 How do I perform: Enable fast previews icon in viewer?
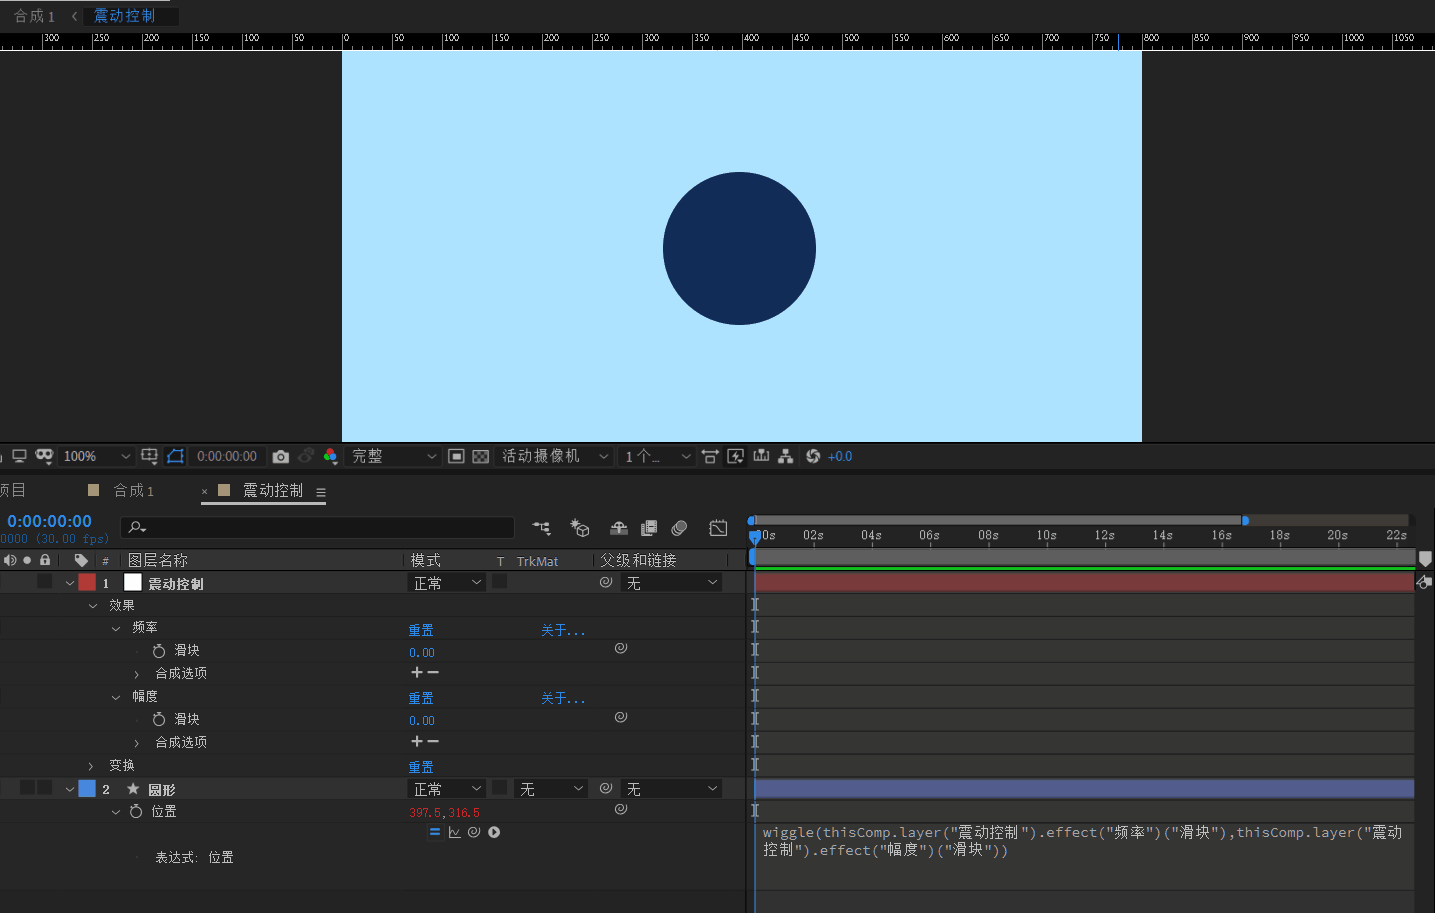[x=736, y=456]
